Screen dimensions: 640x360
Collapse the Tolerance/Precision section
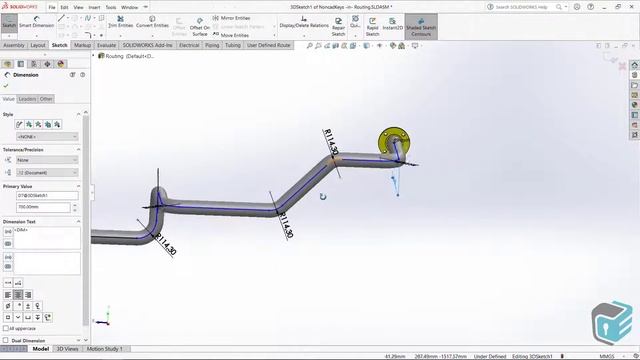click(78, 150)
